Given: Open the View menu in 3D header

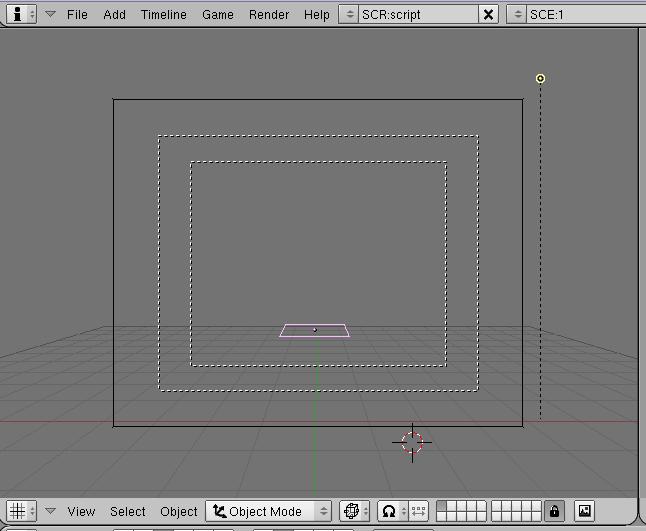Looking at the screenshot, I should click(81, 511).
